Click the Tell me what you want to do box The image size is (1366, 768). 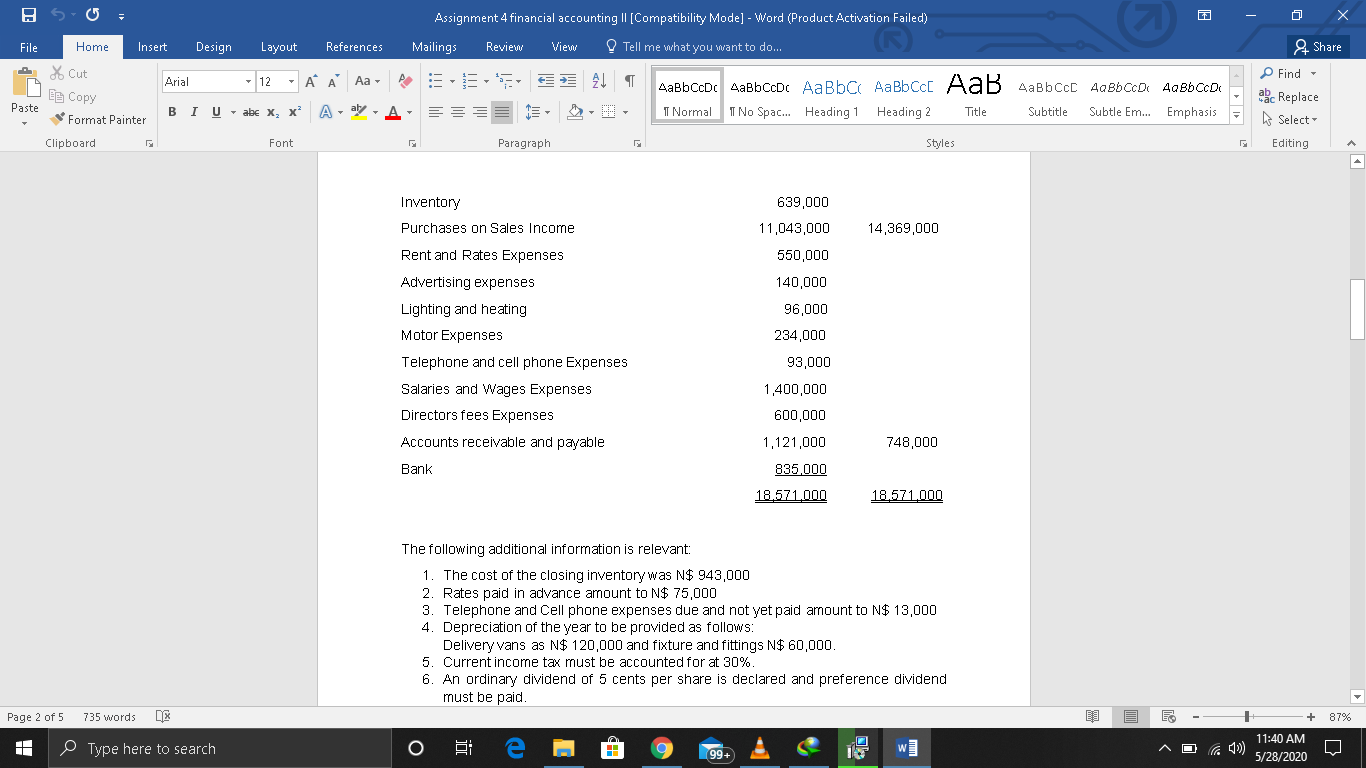click(x=694, y=47)
